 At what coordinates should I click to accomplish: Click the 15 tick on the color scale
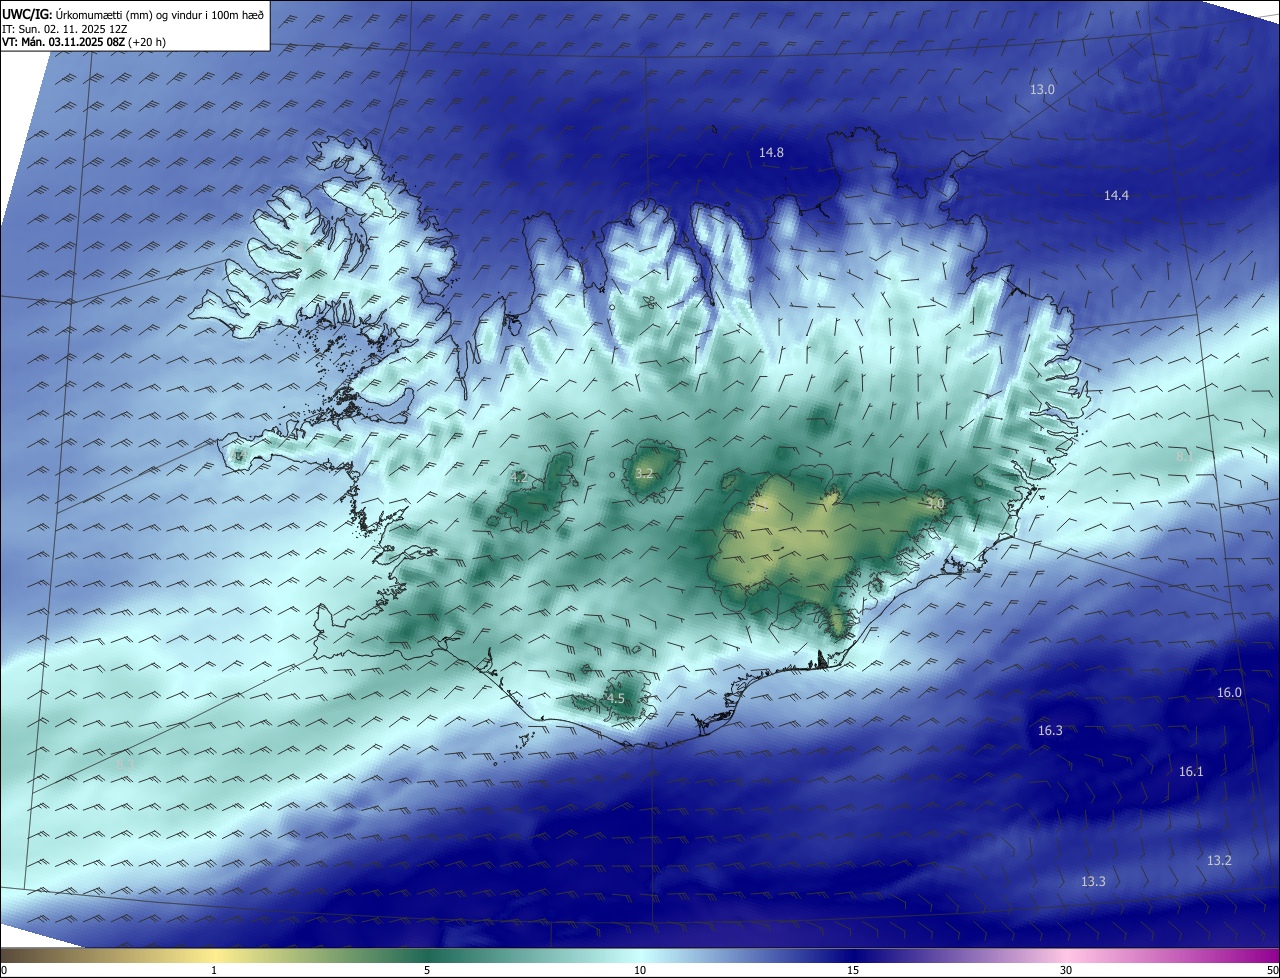[853, 970]
